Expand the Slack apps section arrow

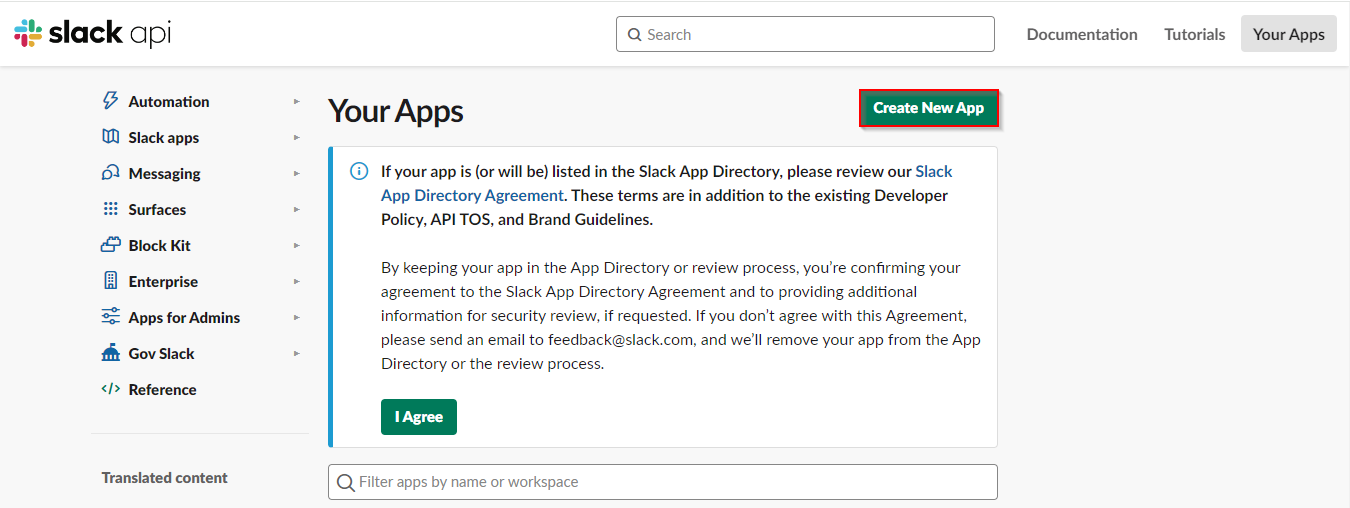tap(297, 137)
